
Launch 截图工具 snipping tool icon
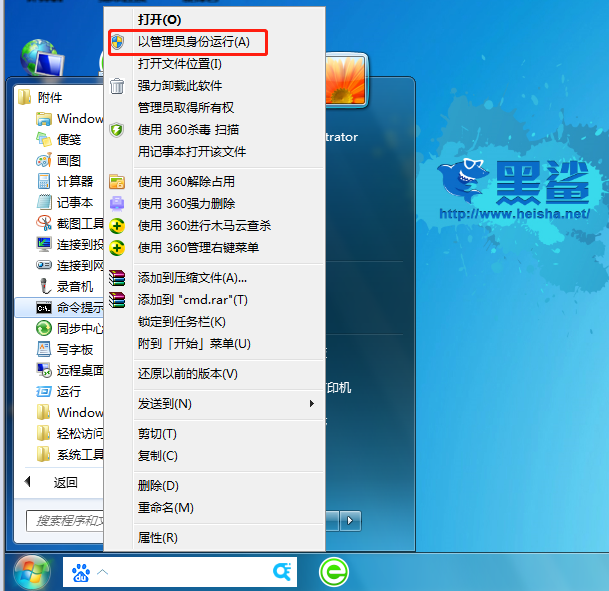[x=44, y=223]
